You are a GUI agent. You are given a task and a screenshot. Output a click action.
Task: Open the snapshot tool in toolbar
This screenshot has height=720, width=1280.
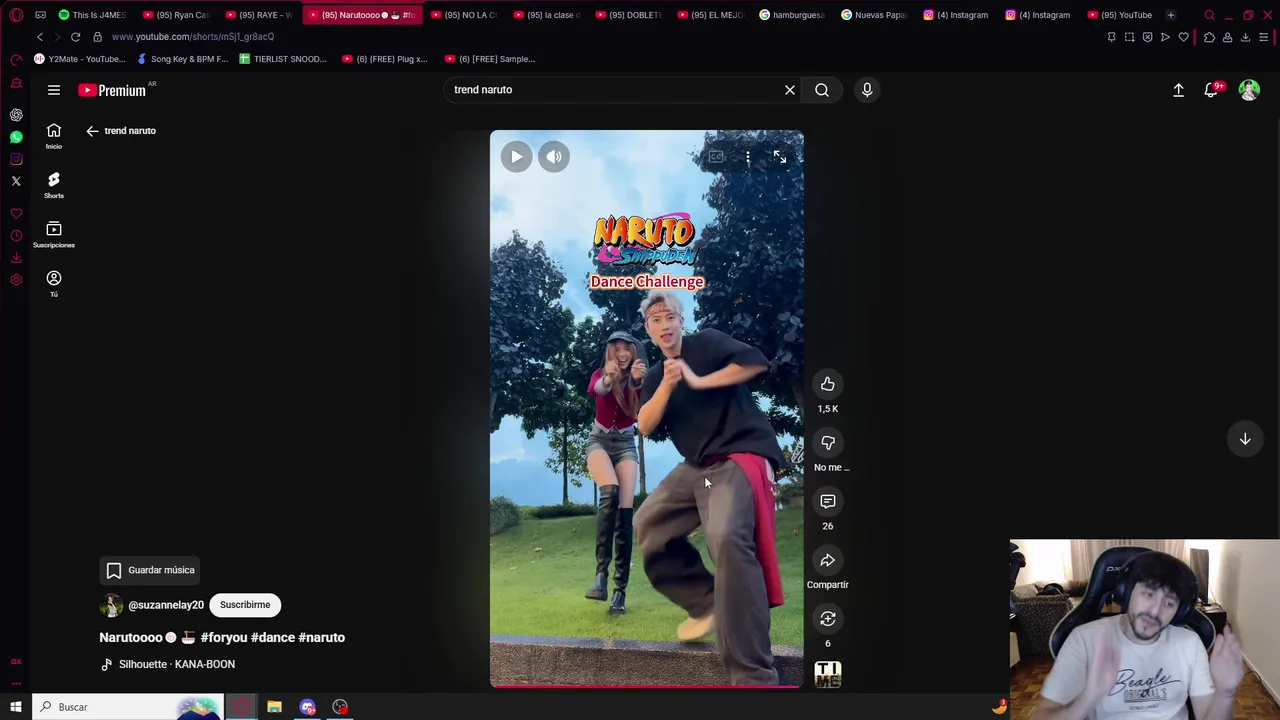(1129, 37)
